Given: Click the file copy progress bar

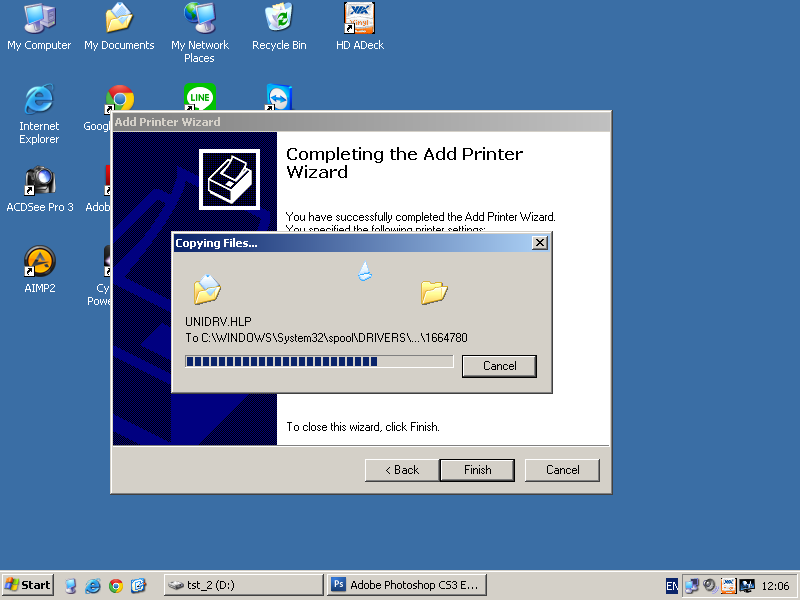Looking at the screenshot, I should pyautogui.click(x=319, y=362).
